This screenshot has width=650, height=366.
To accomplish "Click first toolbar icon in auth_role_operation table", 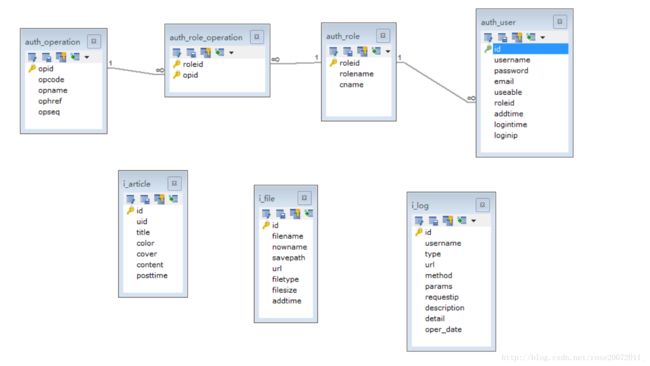I will [177, 53].
